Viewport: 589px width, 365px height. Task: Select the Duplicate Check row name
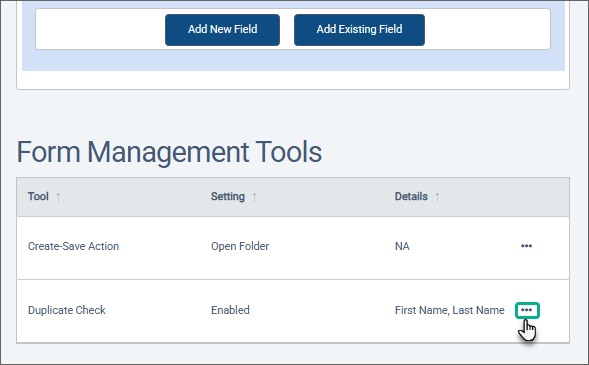pyautogui.click(x=66, y=310)
